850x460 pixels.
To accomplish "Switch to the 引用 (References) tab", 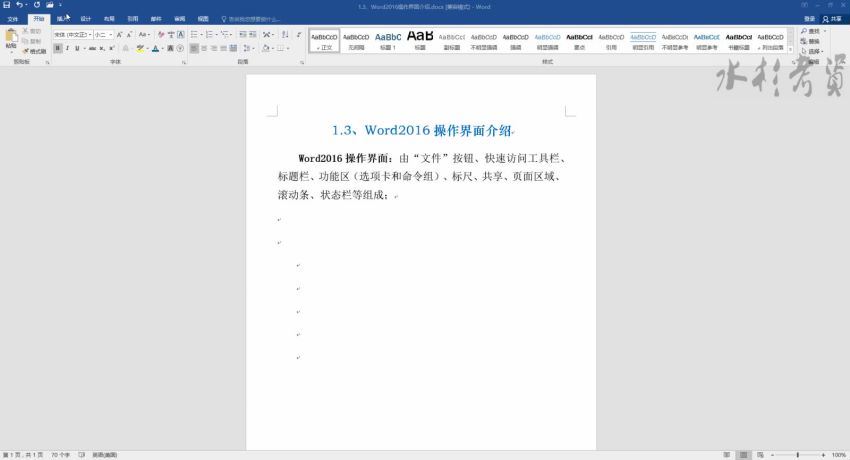I will click(133, 19).
